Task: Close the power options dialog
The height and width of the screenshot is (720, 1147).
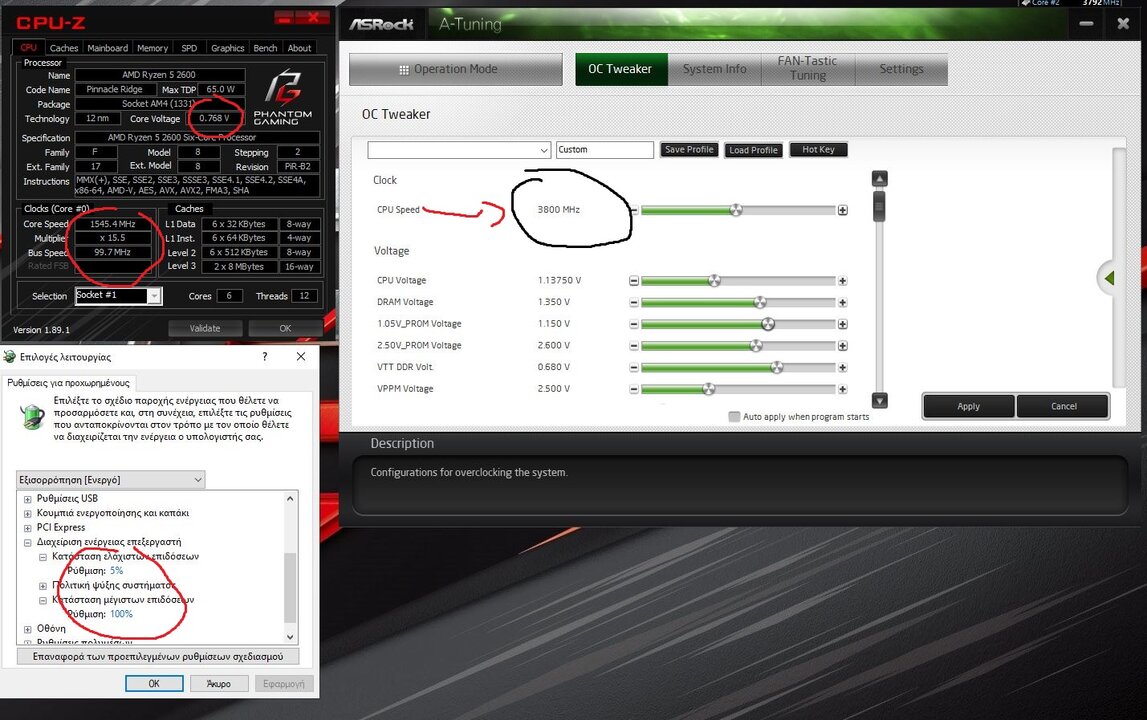Action: pyautogui.click(x=301, y=356)
